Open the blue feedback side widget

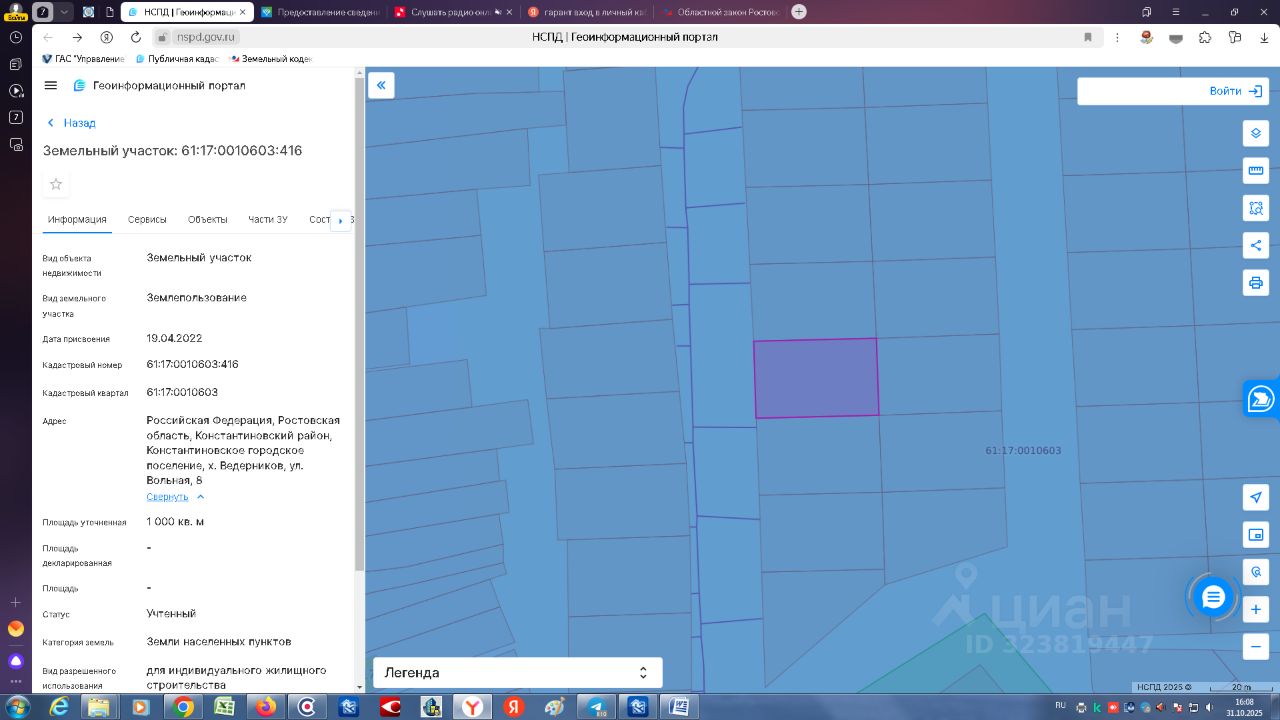(x=1261, y=398)
